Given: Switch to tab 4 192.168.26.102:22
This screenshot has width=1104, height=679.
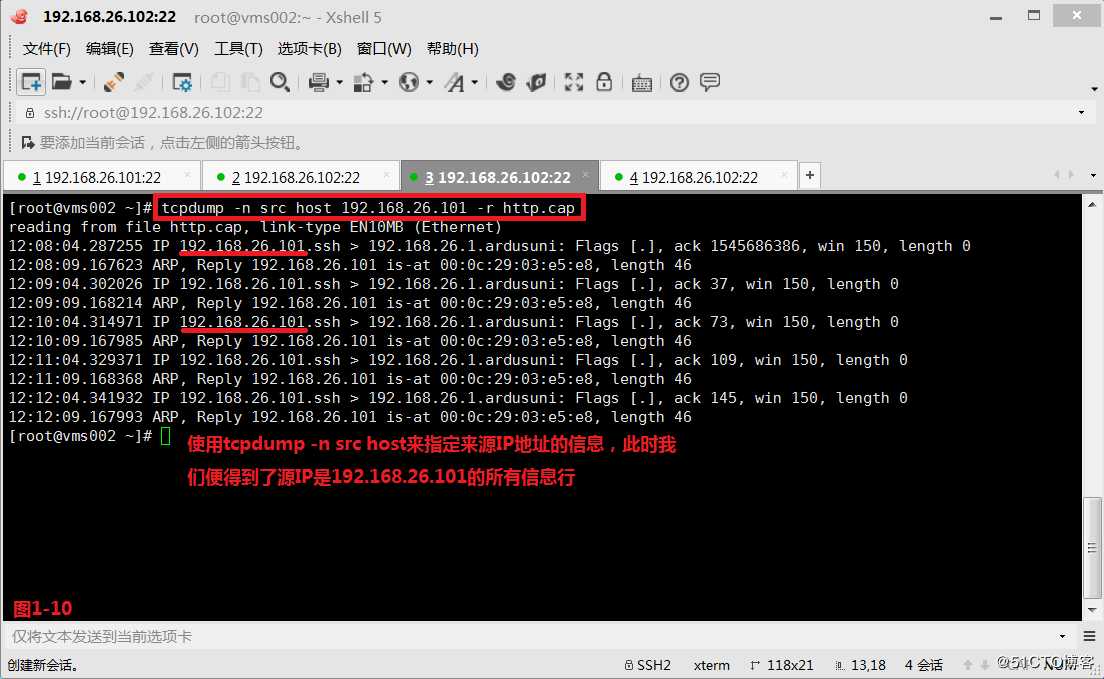Looking at the screenshot, I should (x=698, y=177).
